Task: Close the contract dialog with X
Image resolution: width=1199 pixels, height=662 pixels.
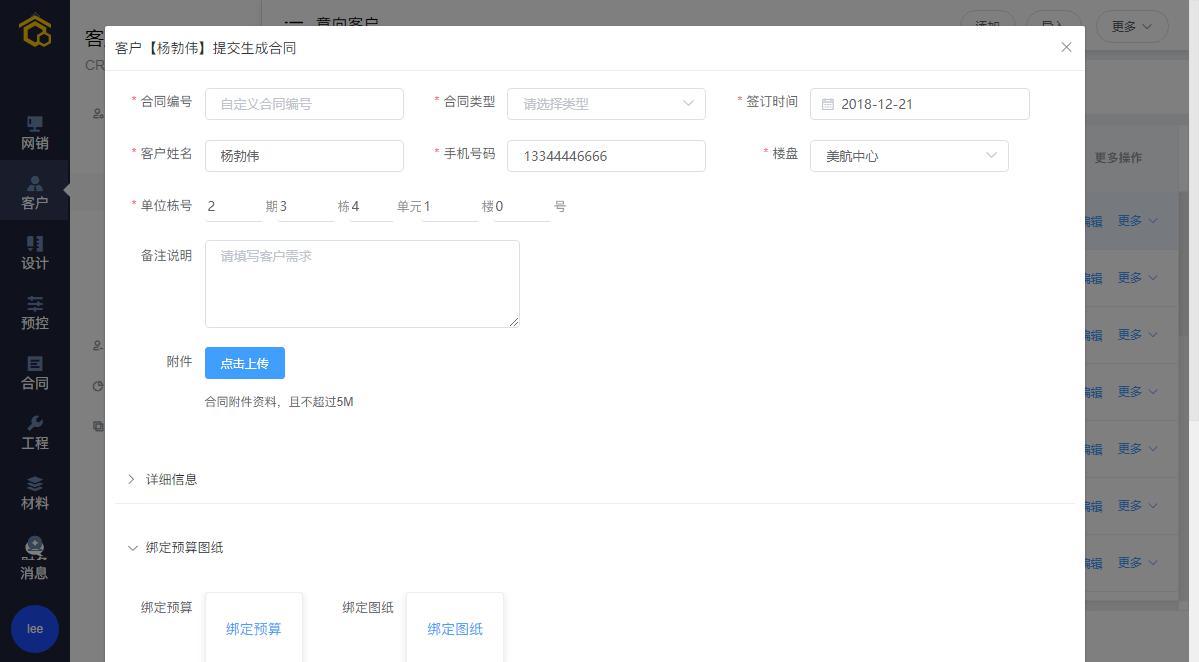Action: pyautogui.click(x=1066, y=47)
